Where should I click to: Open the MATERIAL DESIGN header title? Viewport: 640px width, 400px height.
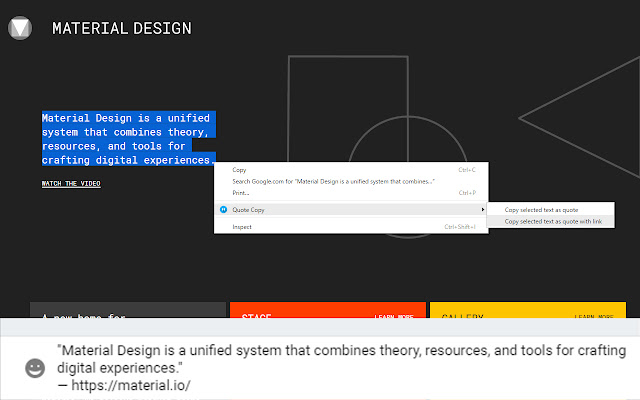(x=122, y=29)
